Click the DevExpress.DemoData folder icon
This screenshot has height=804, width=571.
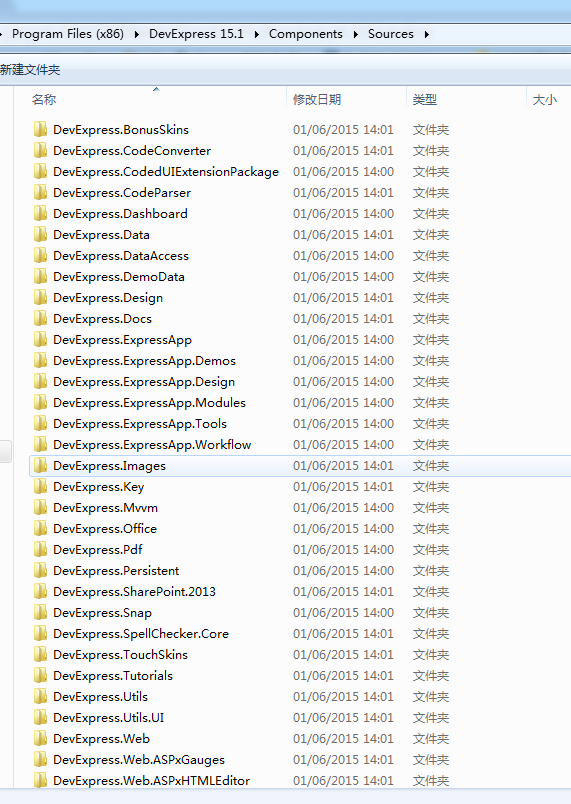click(x=40, y=276)
